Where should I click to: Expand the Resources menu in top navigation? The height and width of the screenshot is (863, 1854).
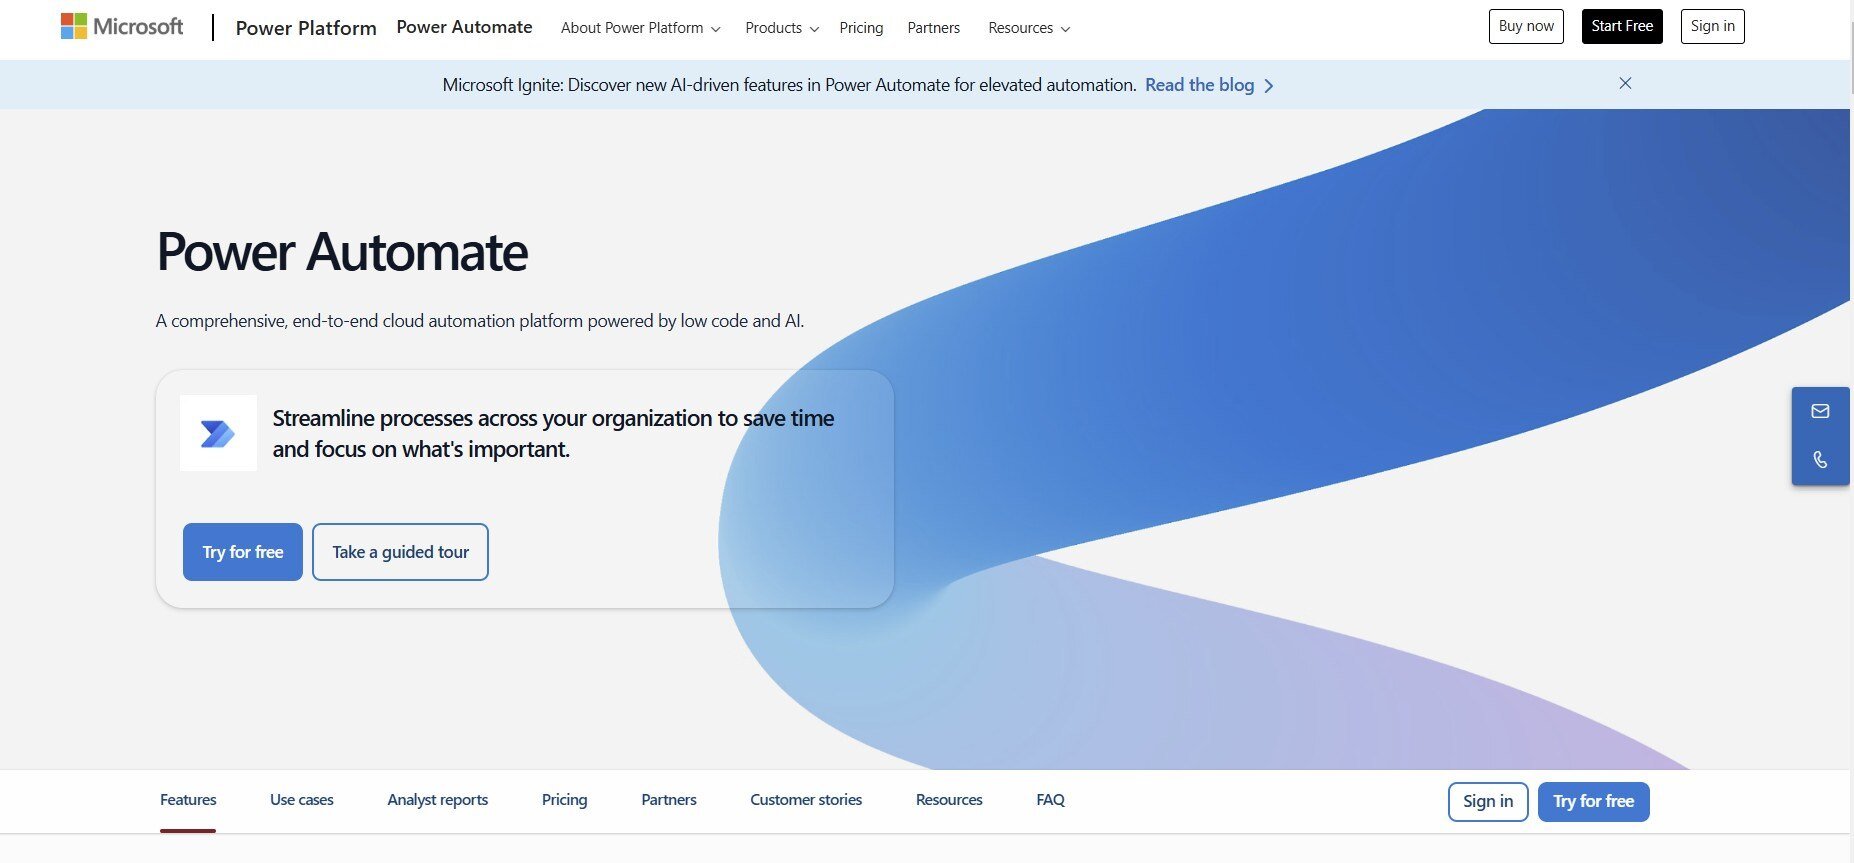1028,28
